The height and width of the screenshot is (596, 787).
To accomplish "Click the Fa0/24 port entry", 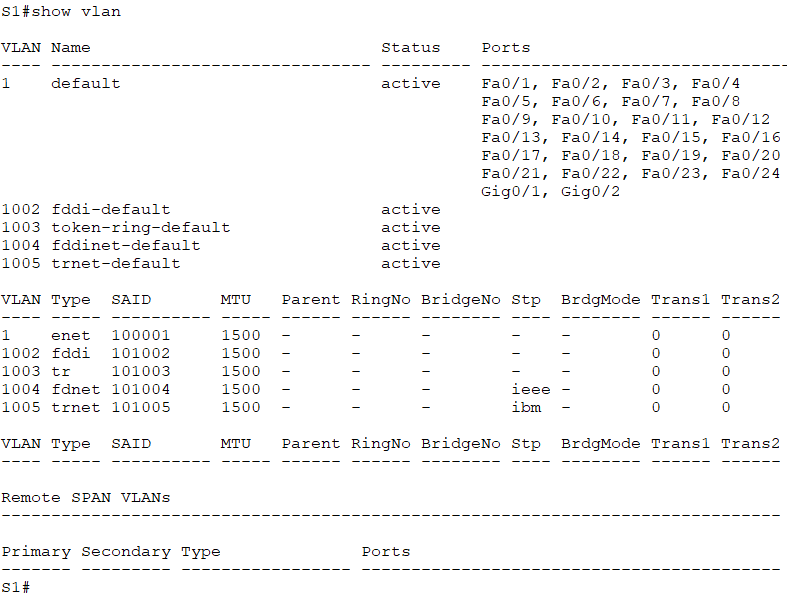I will point(751,173).
